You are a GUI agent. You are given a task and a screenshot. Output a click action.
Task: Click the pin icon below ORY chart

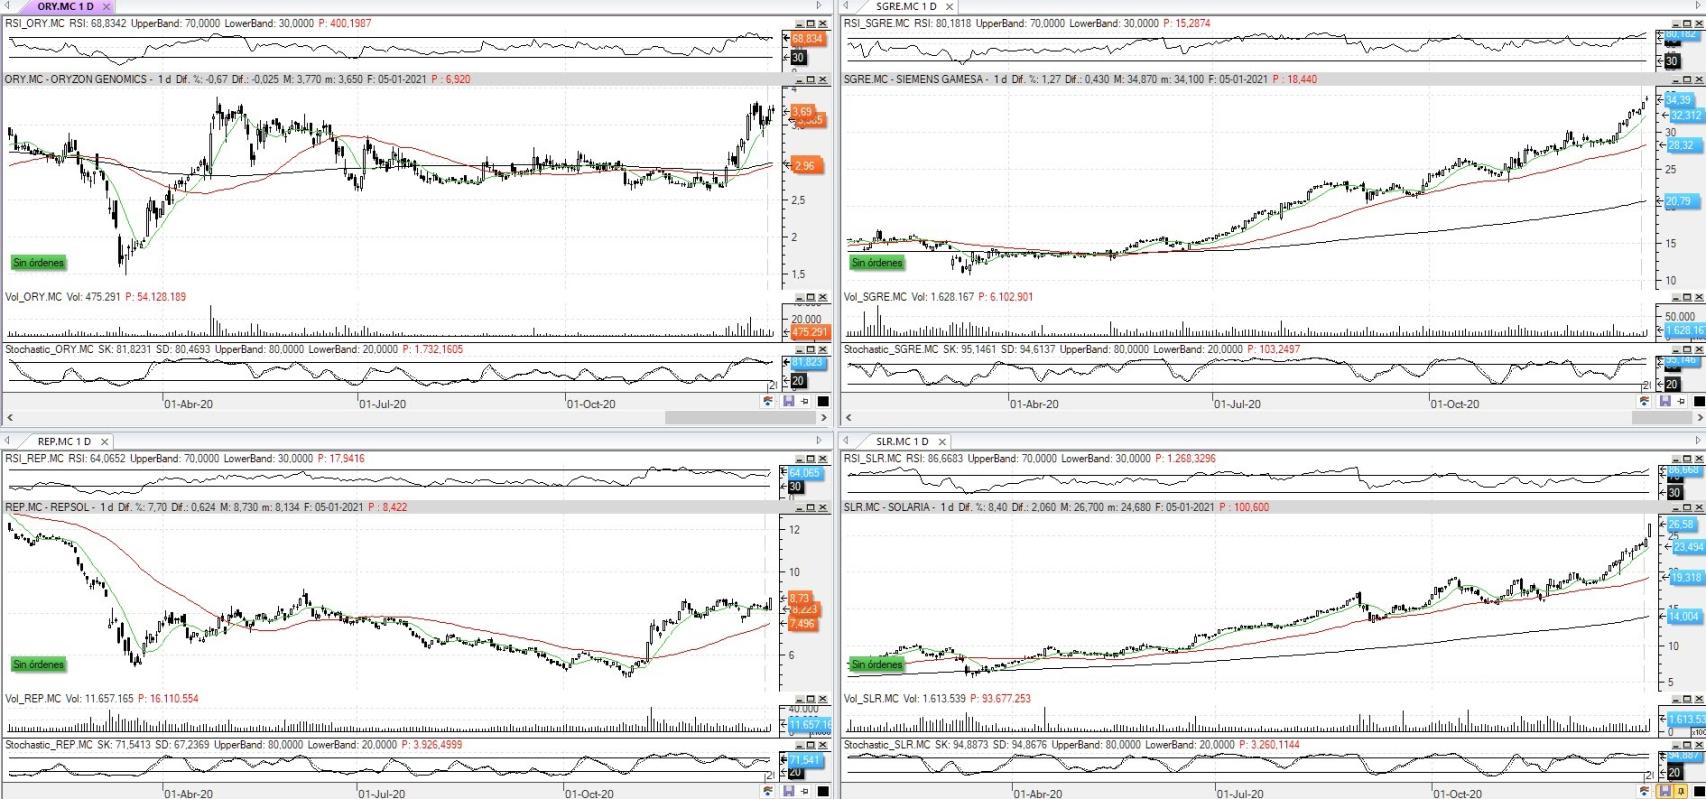[x=805, y=401]
